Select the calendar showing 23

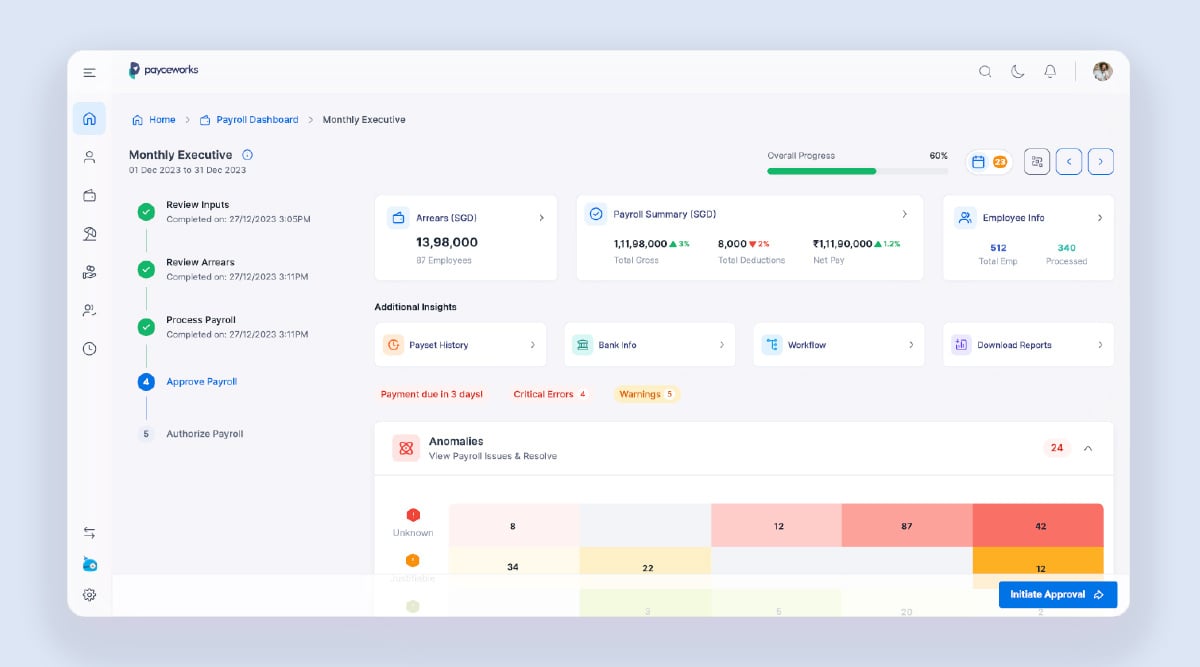click(989, 160)
